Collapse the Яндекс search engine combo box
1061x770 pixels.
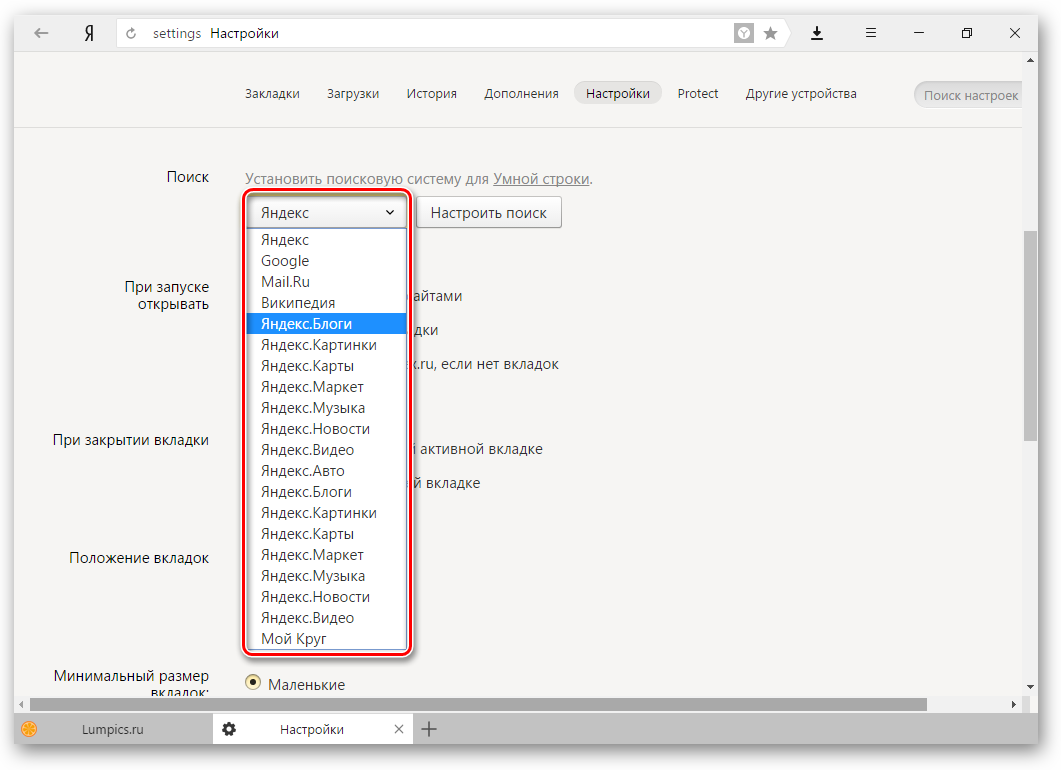327,213
